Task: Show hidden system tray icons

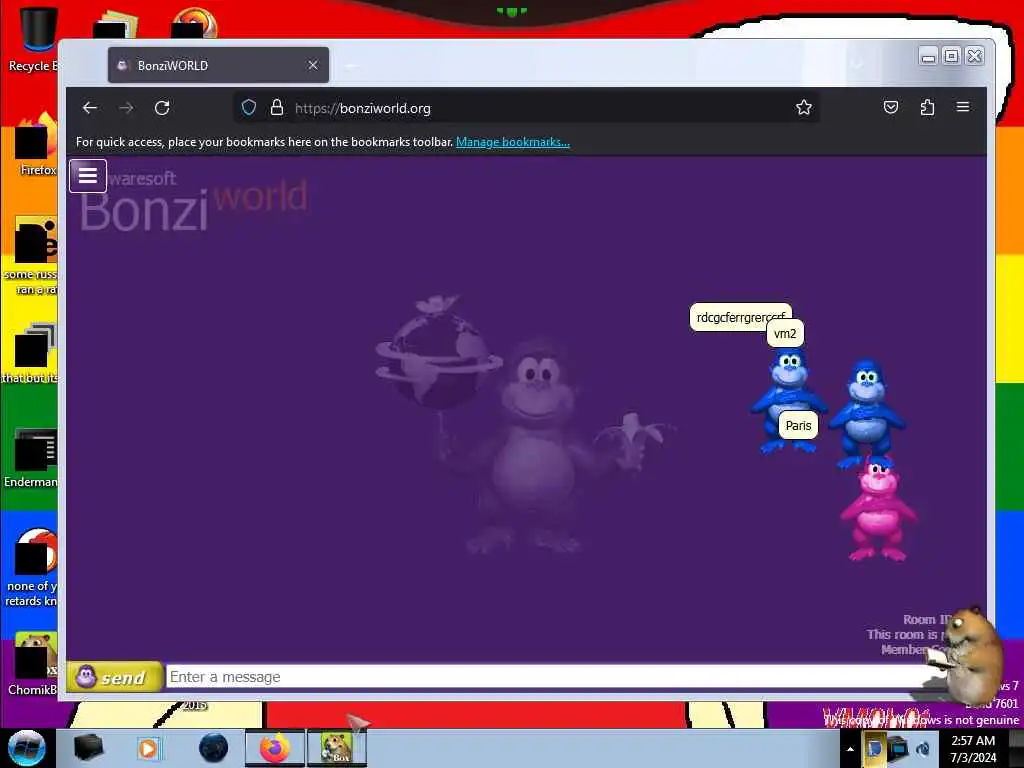Action: (850, 749)
